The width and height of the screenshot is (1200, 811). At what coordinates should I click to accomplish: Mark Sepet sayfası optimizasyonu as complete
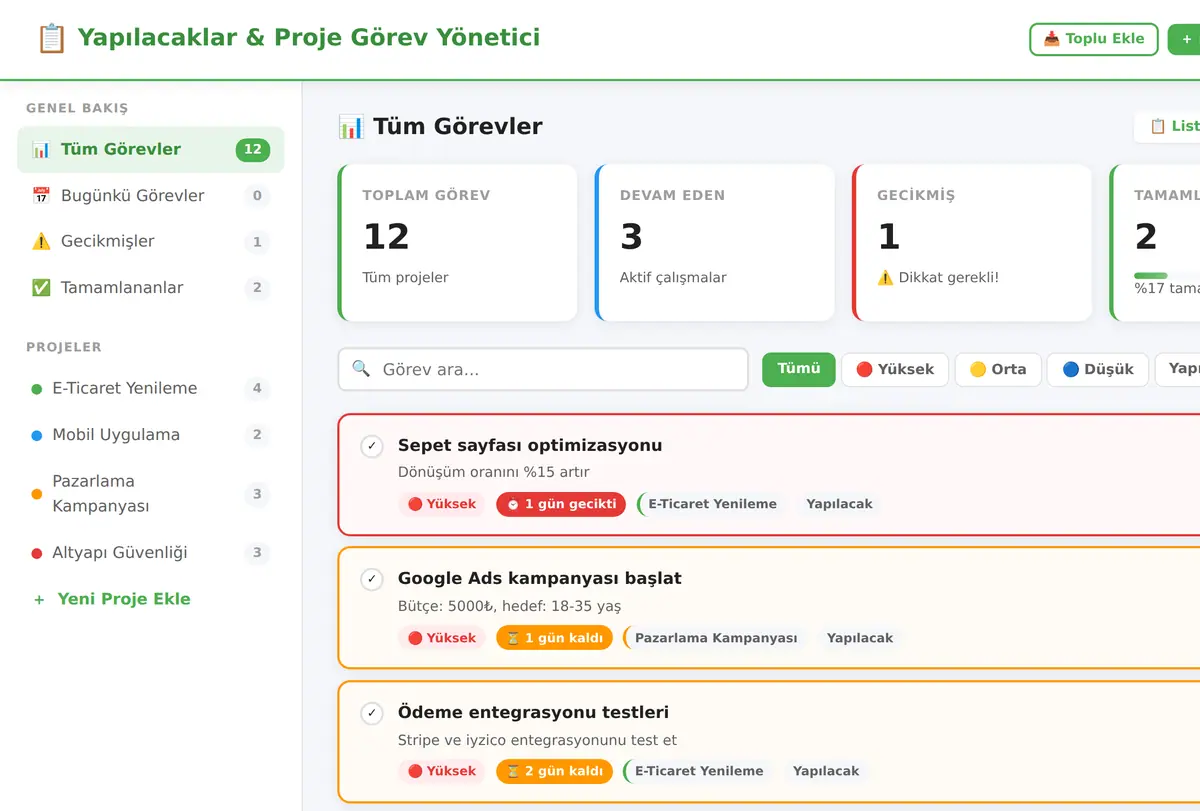tap(372, 446)
